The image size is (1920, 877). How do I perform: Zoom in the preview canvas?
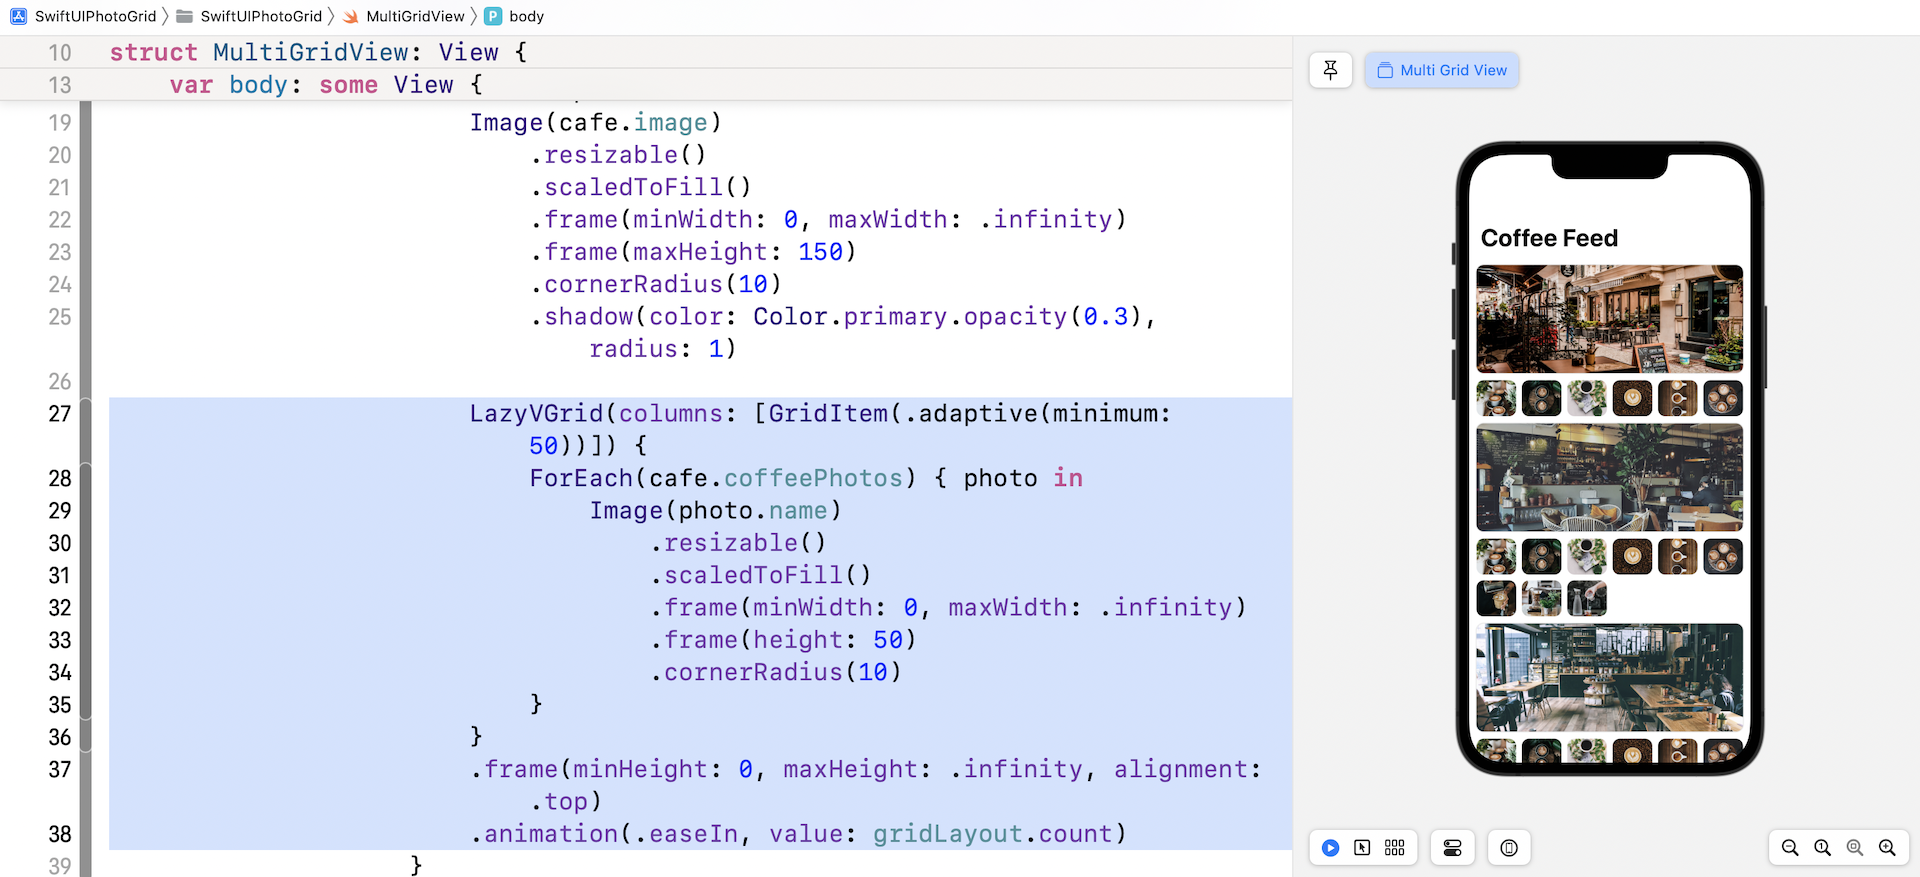point(1887,848)
